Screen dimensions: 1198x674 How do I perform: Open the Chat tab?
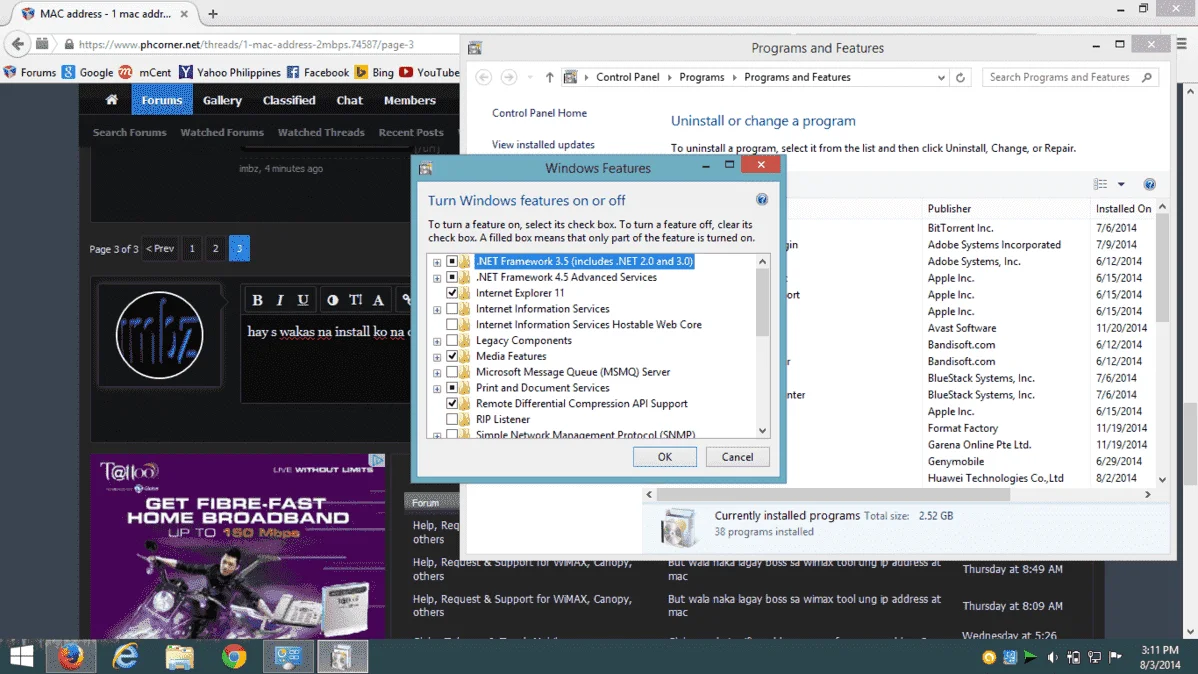tap(349, 100)
